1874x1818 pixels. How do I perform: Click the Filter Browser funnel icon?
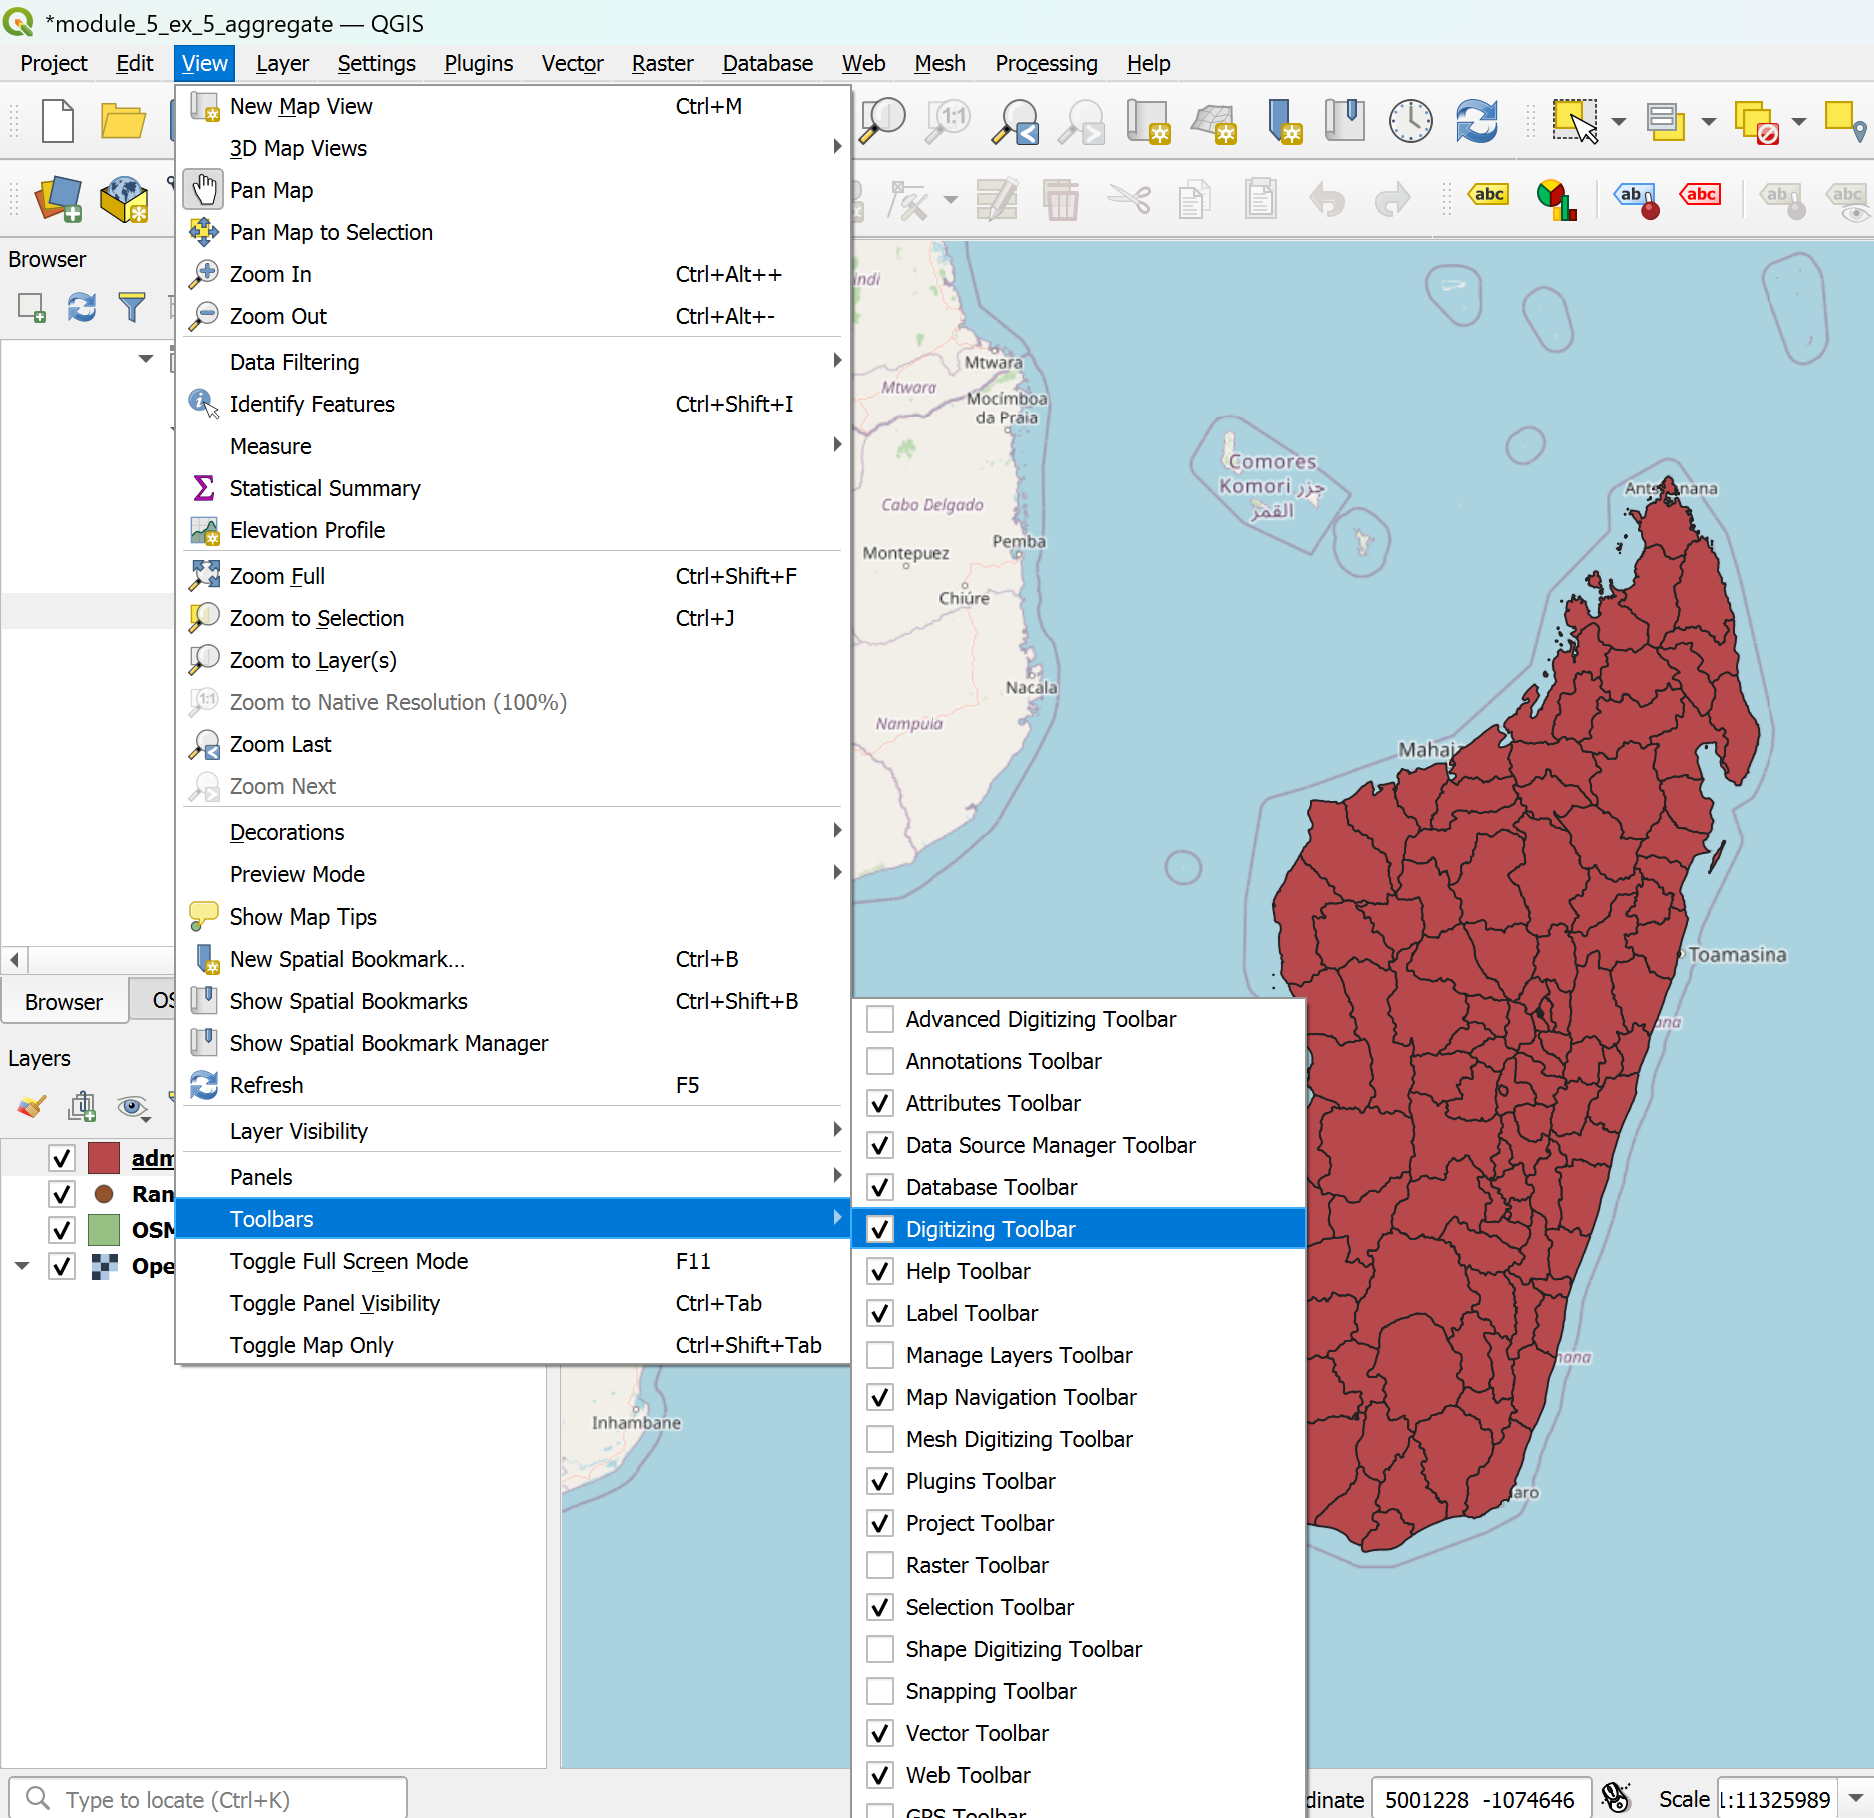(131, 307)
